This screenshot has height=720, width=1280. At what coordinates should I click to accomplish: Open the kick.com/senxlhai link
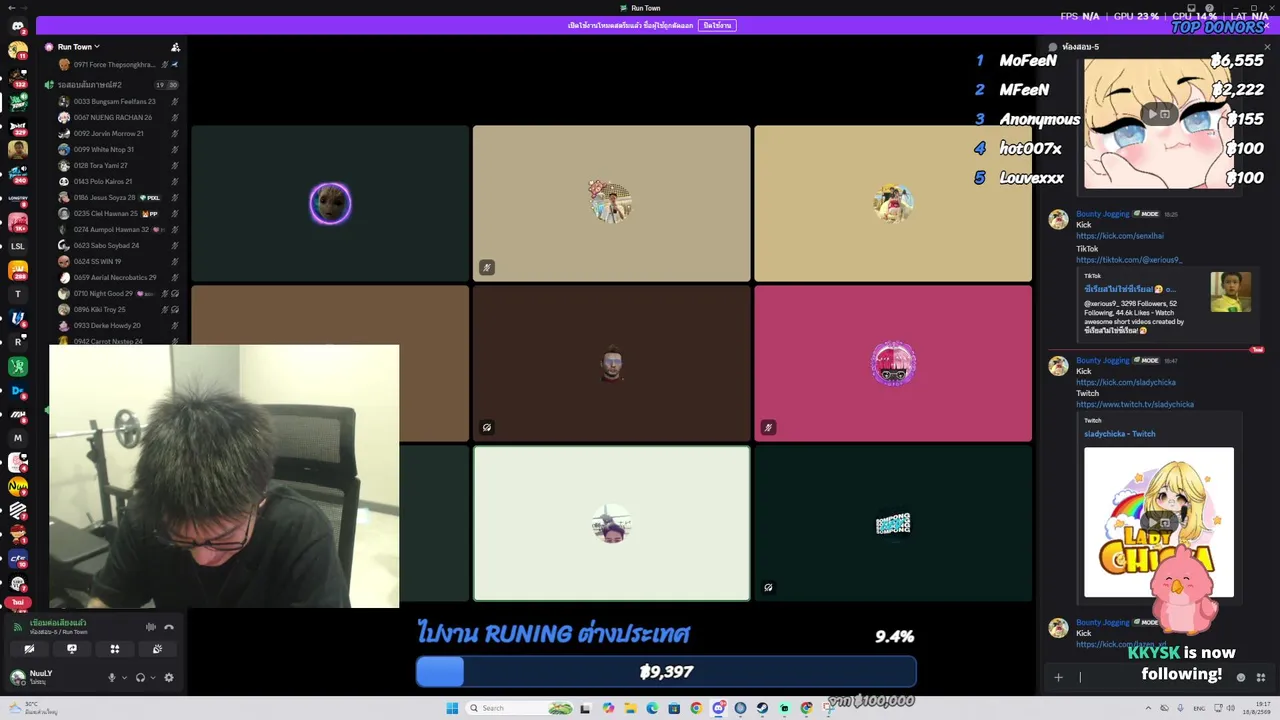pos(1120,236)
